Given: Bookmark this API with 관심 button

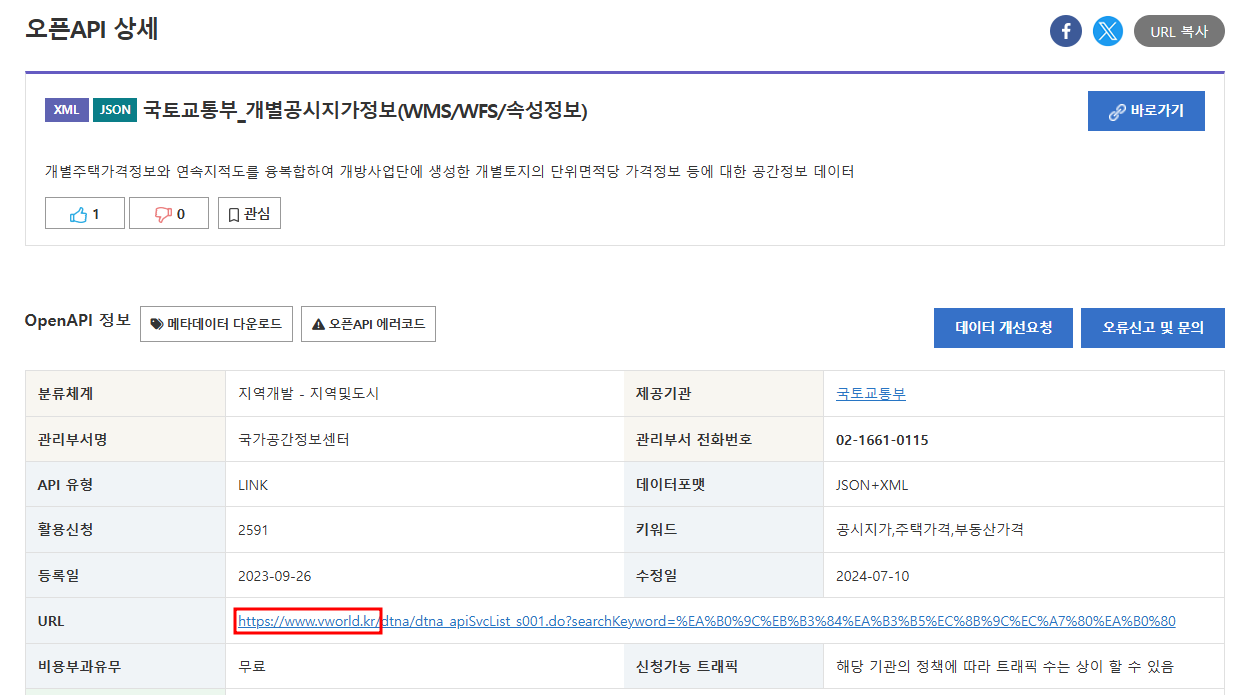Looking at the screenshot, I should [249, 213].
